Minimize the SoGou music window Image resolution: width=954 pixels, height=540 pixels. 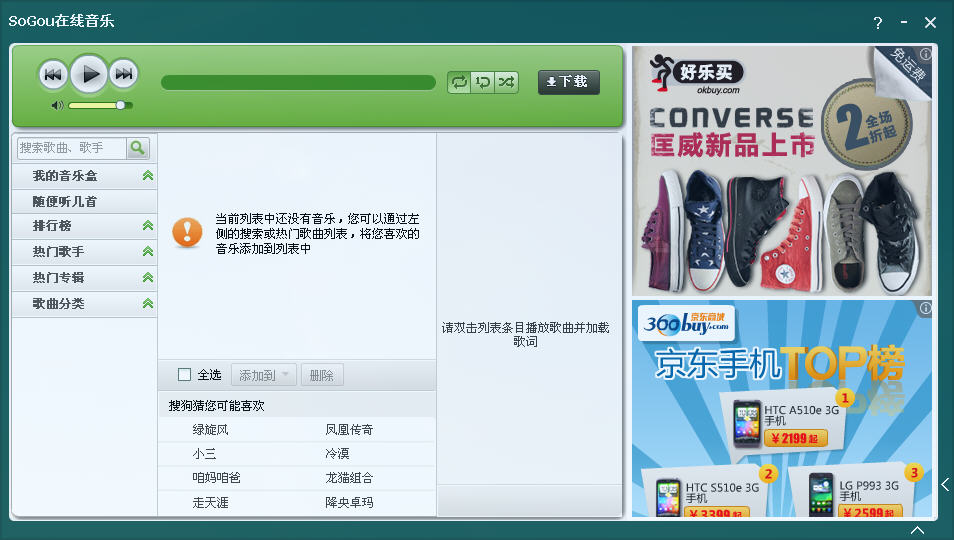904,22
